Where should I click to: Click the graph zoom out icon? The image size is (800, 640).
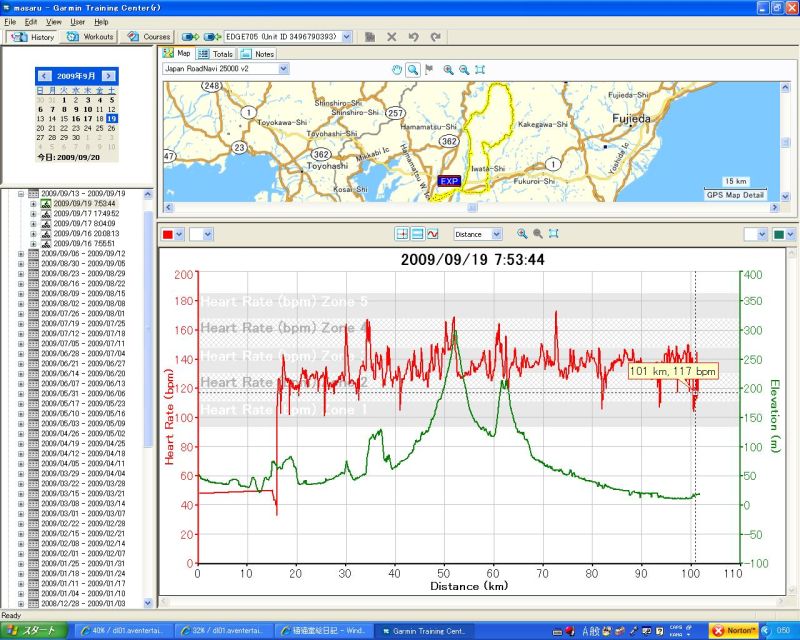538,234
